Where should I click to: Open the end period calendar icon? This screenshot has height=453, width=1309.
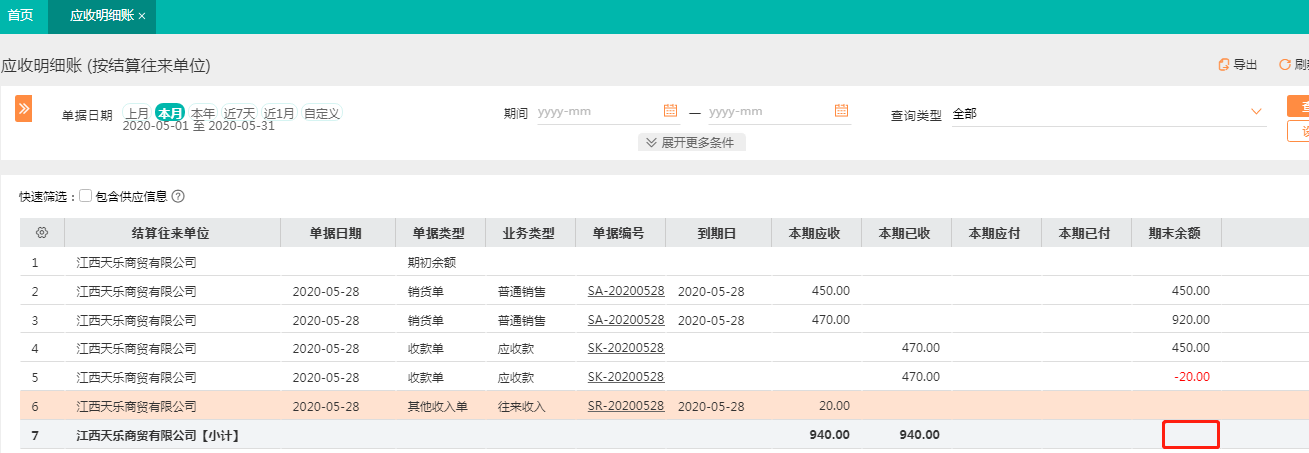[841, 111]
